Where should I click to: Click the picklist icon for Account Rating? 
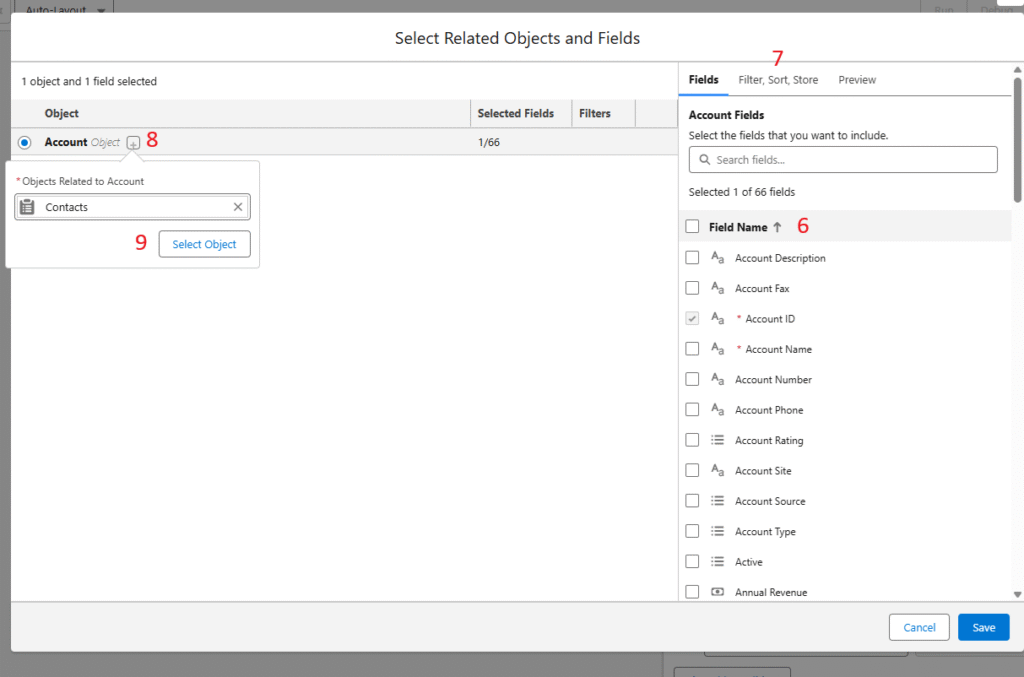click(x=717, y=440)
